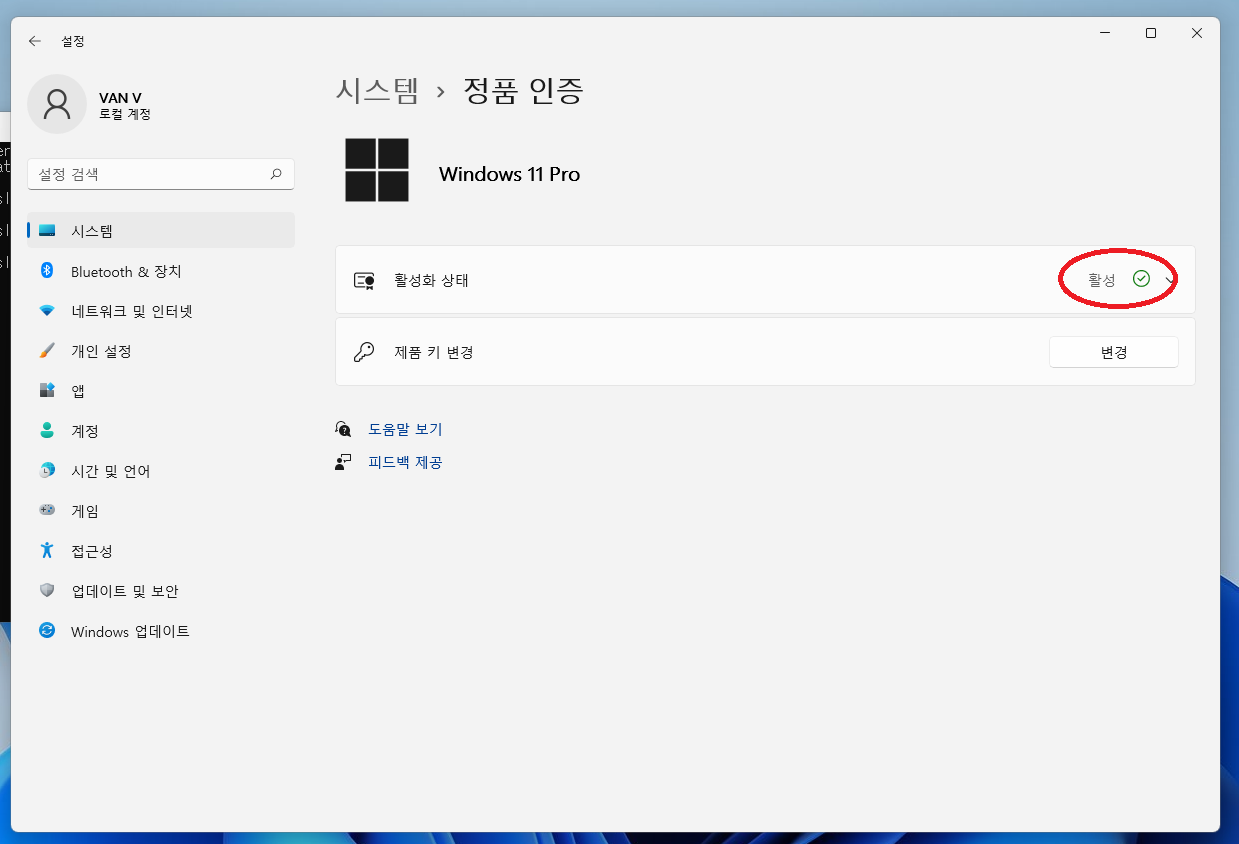Screen dimensions: 1239x844
Task: Click the Bluetooth icon in sidebar
Action: tap(47, 271)
